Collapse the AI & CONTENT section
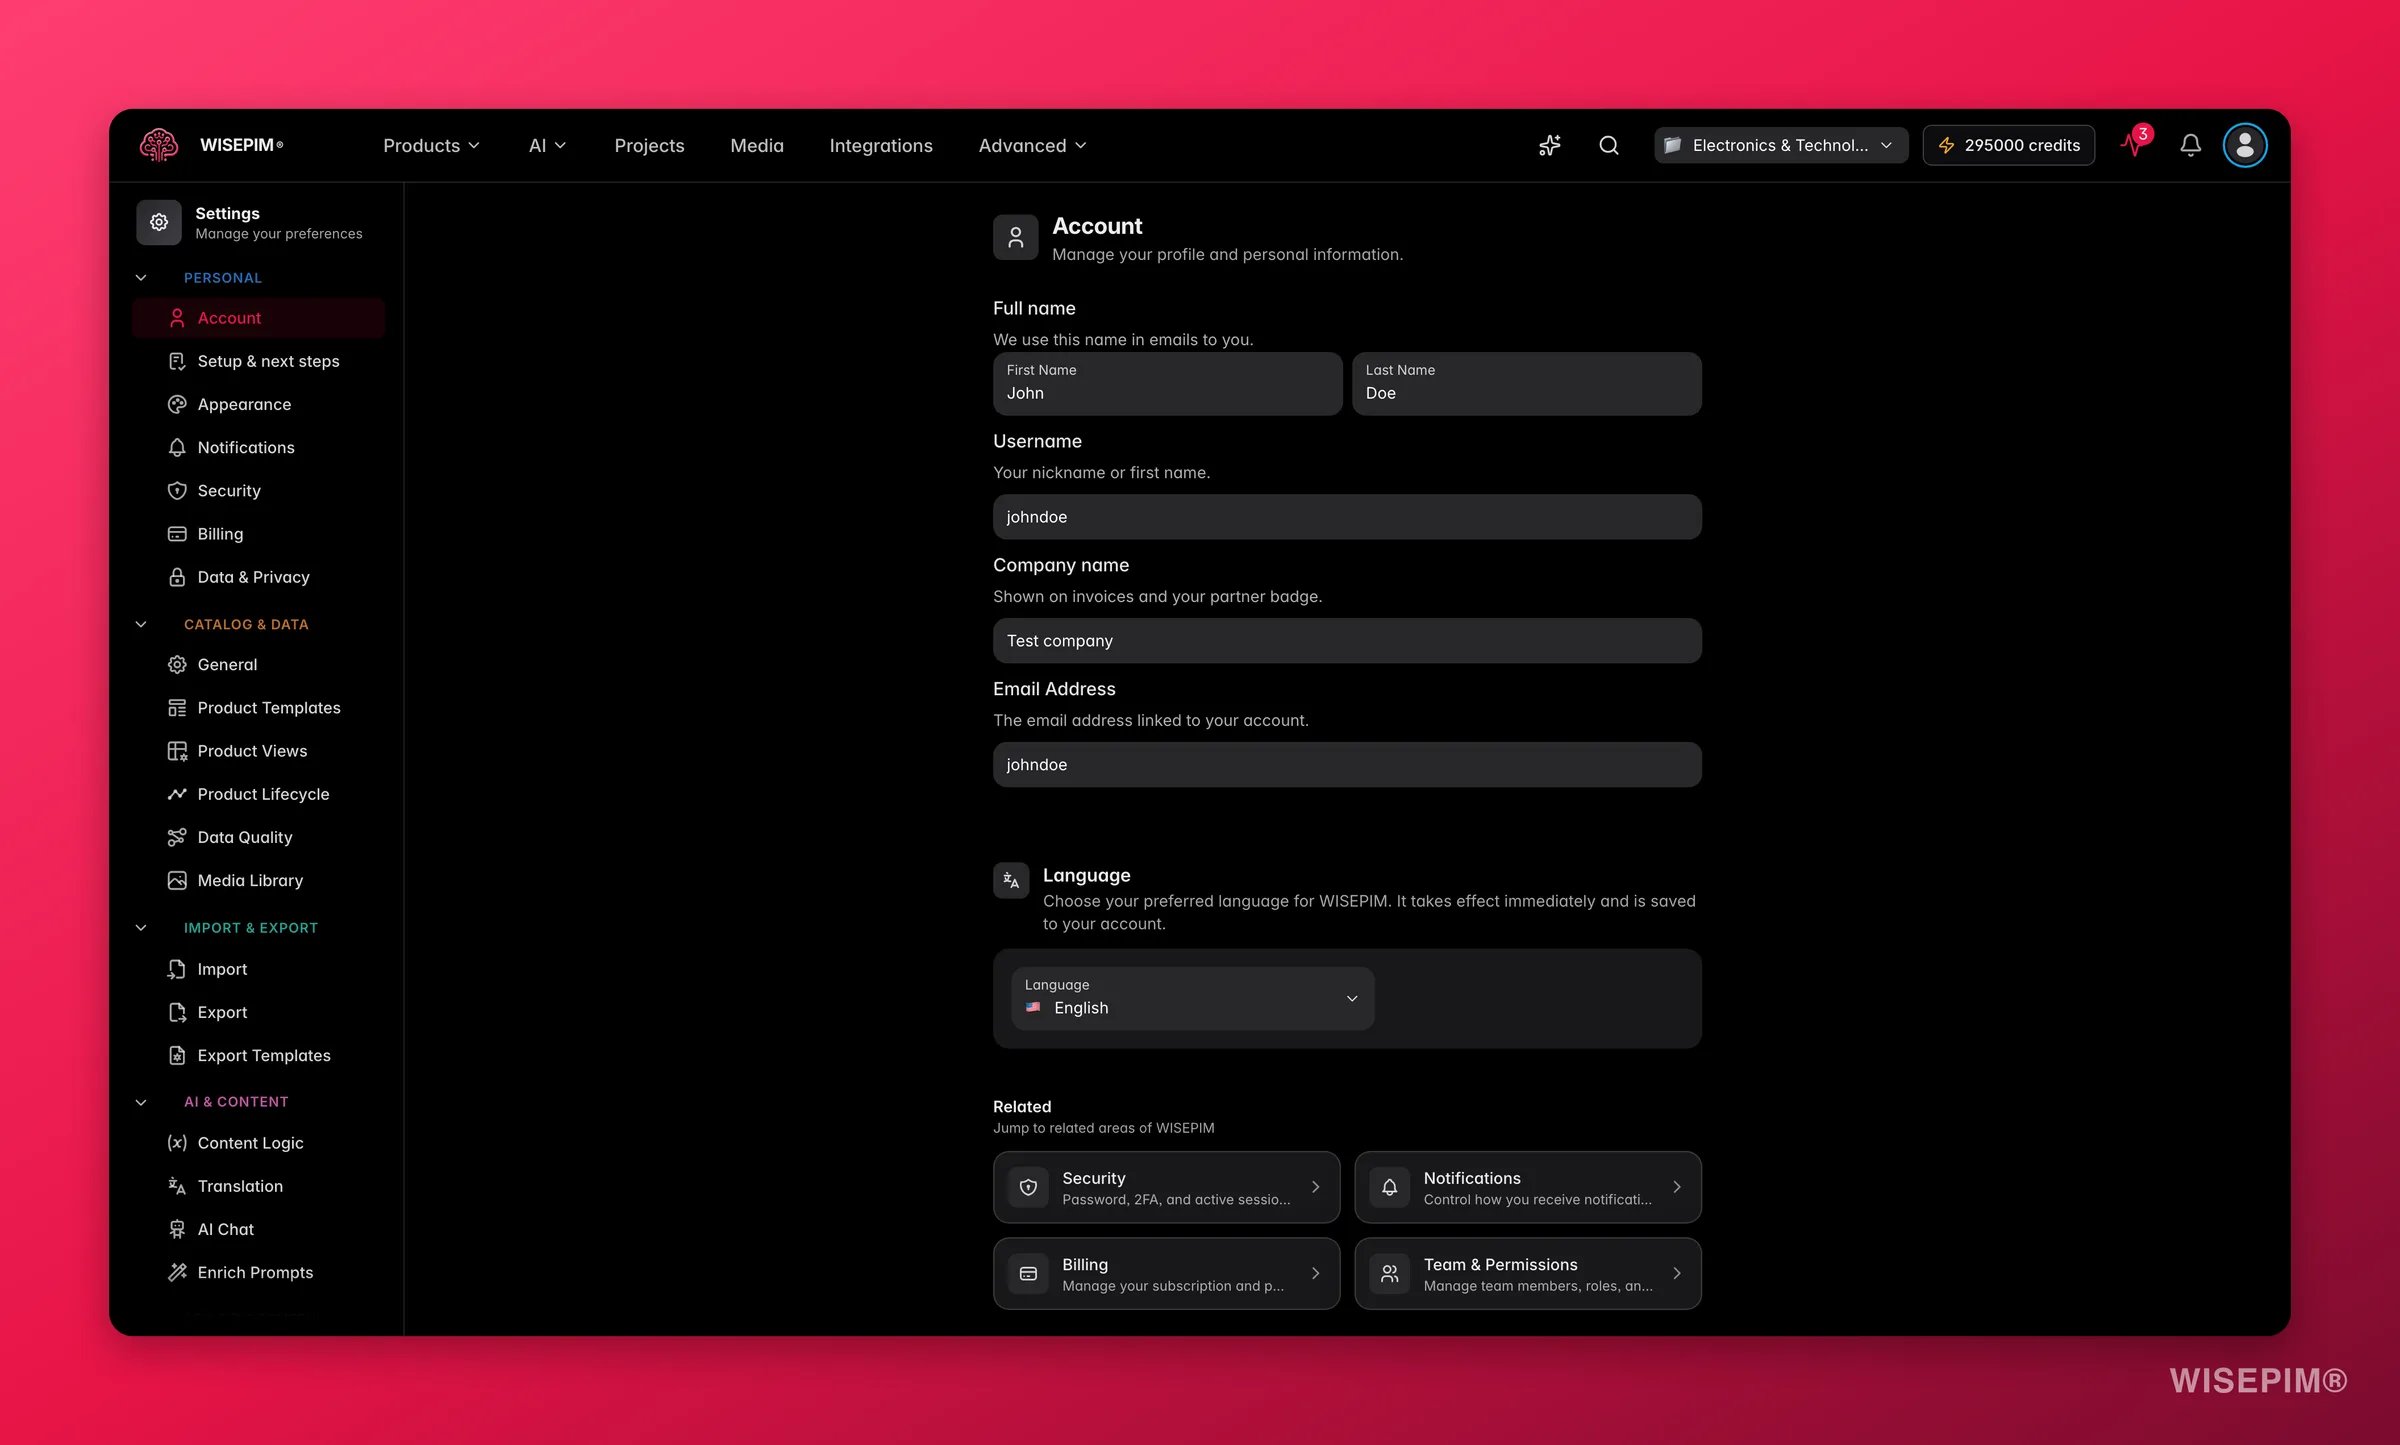The height and width of the screenshot is (1445, 2400). tap(141, 1102)
